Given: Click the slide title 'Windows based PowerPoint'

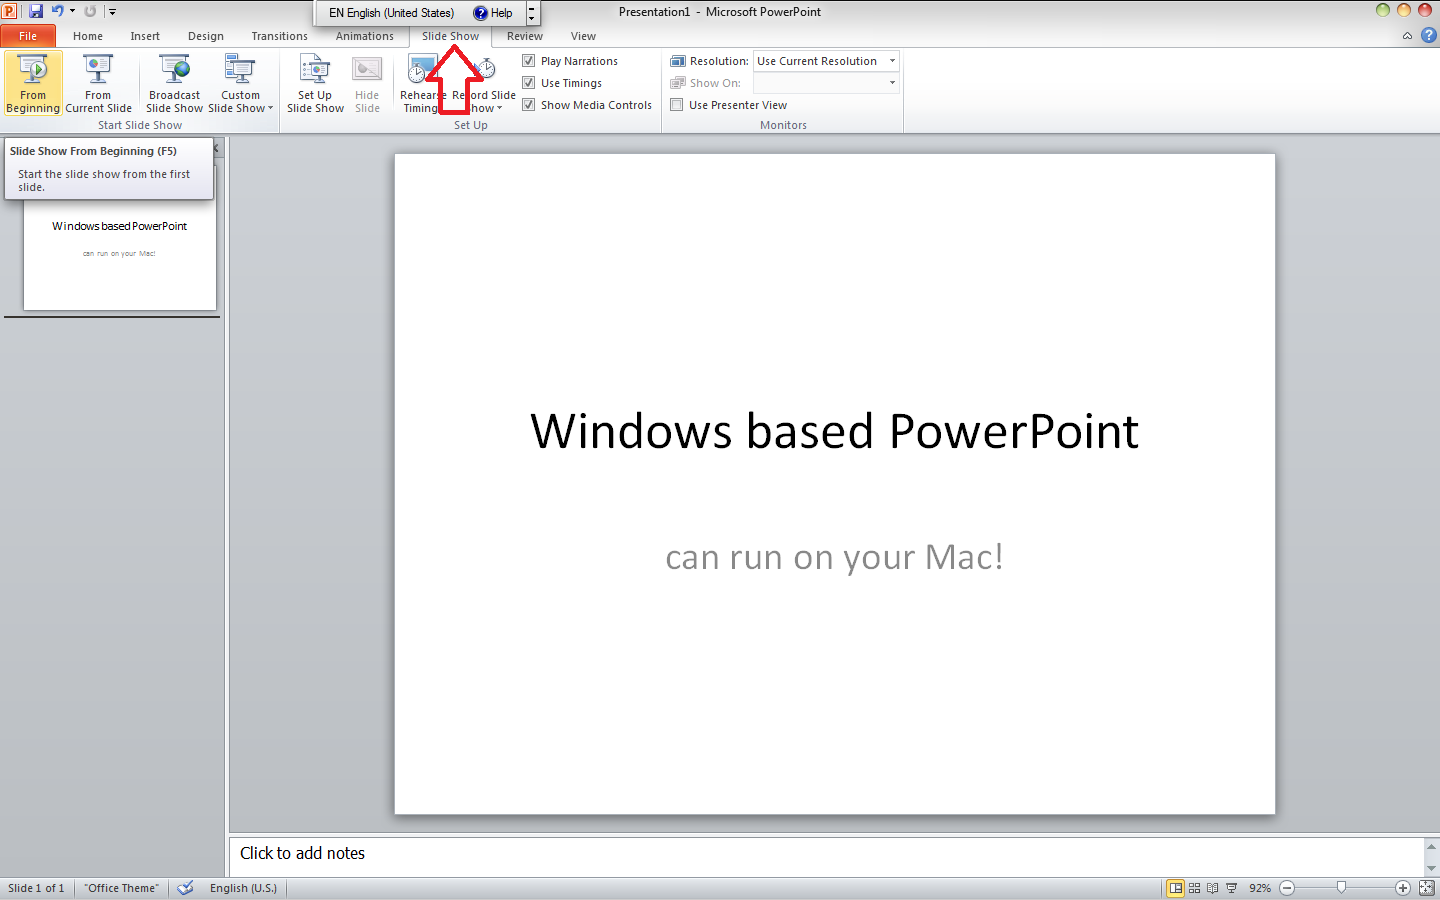Looking at the screenshot, I should [x=834, y=431].
